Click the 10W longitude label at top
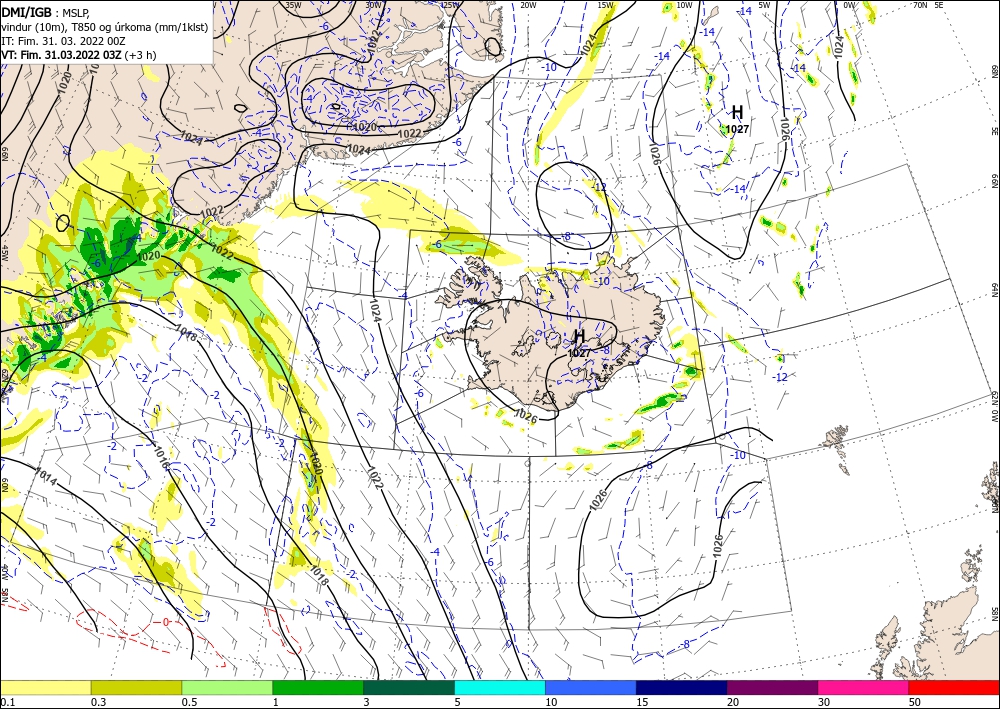The height and width of the screenshot is (709, 1000). [684, 5]
